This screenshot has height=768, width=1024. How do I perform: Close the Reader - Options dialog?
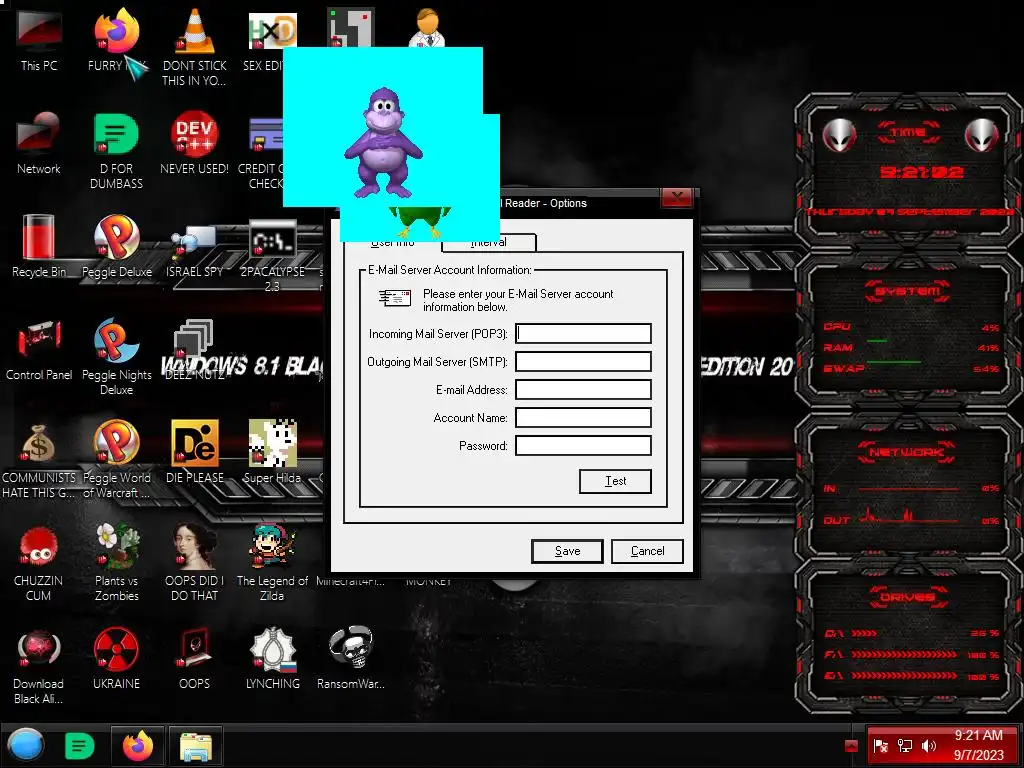coord(677,197)
